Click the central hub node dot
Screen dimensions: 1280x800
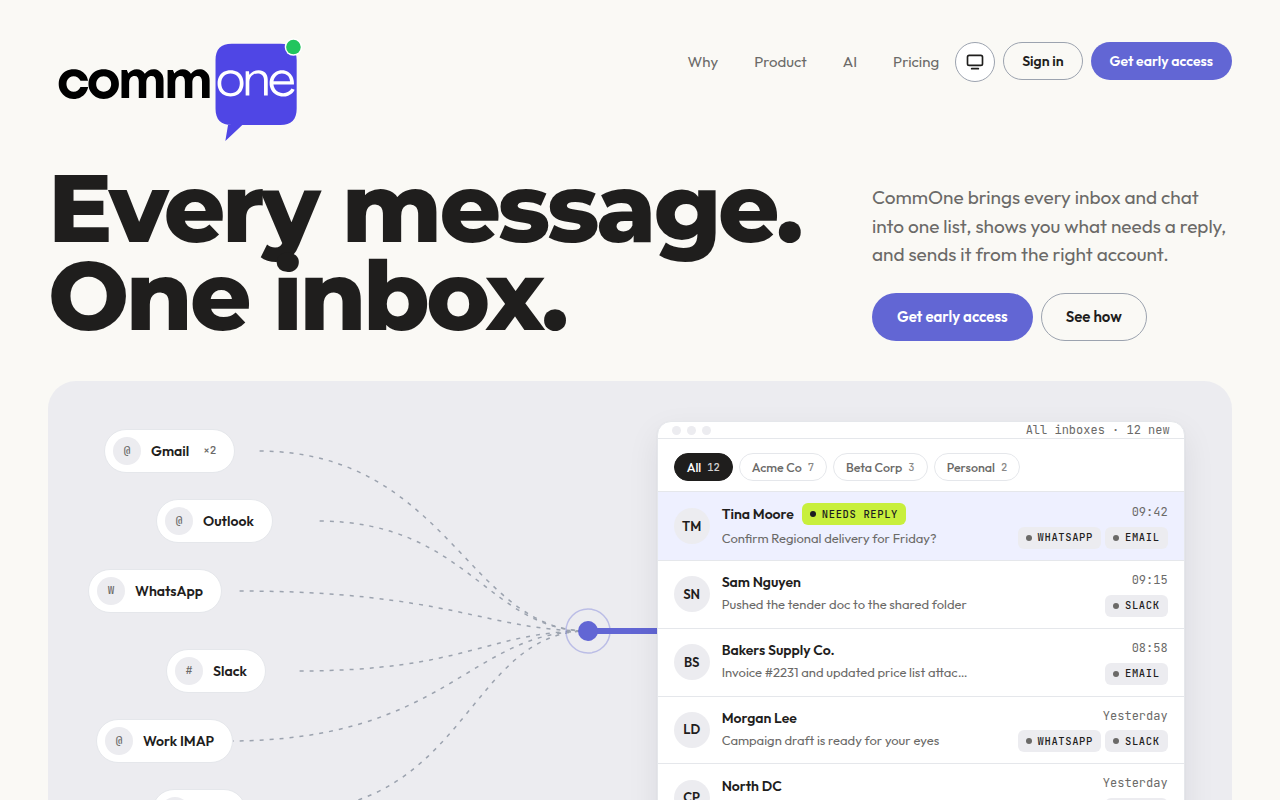click(588, 631)
